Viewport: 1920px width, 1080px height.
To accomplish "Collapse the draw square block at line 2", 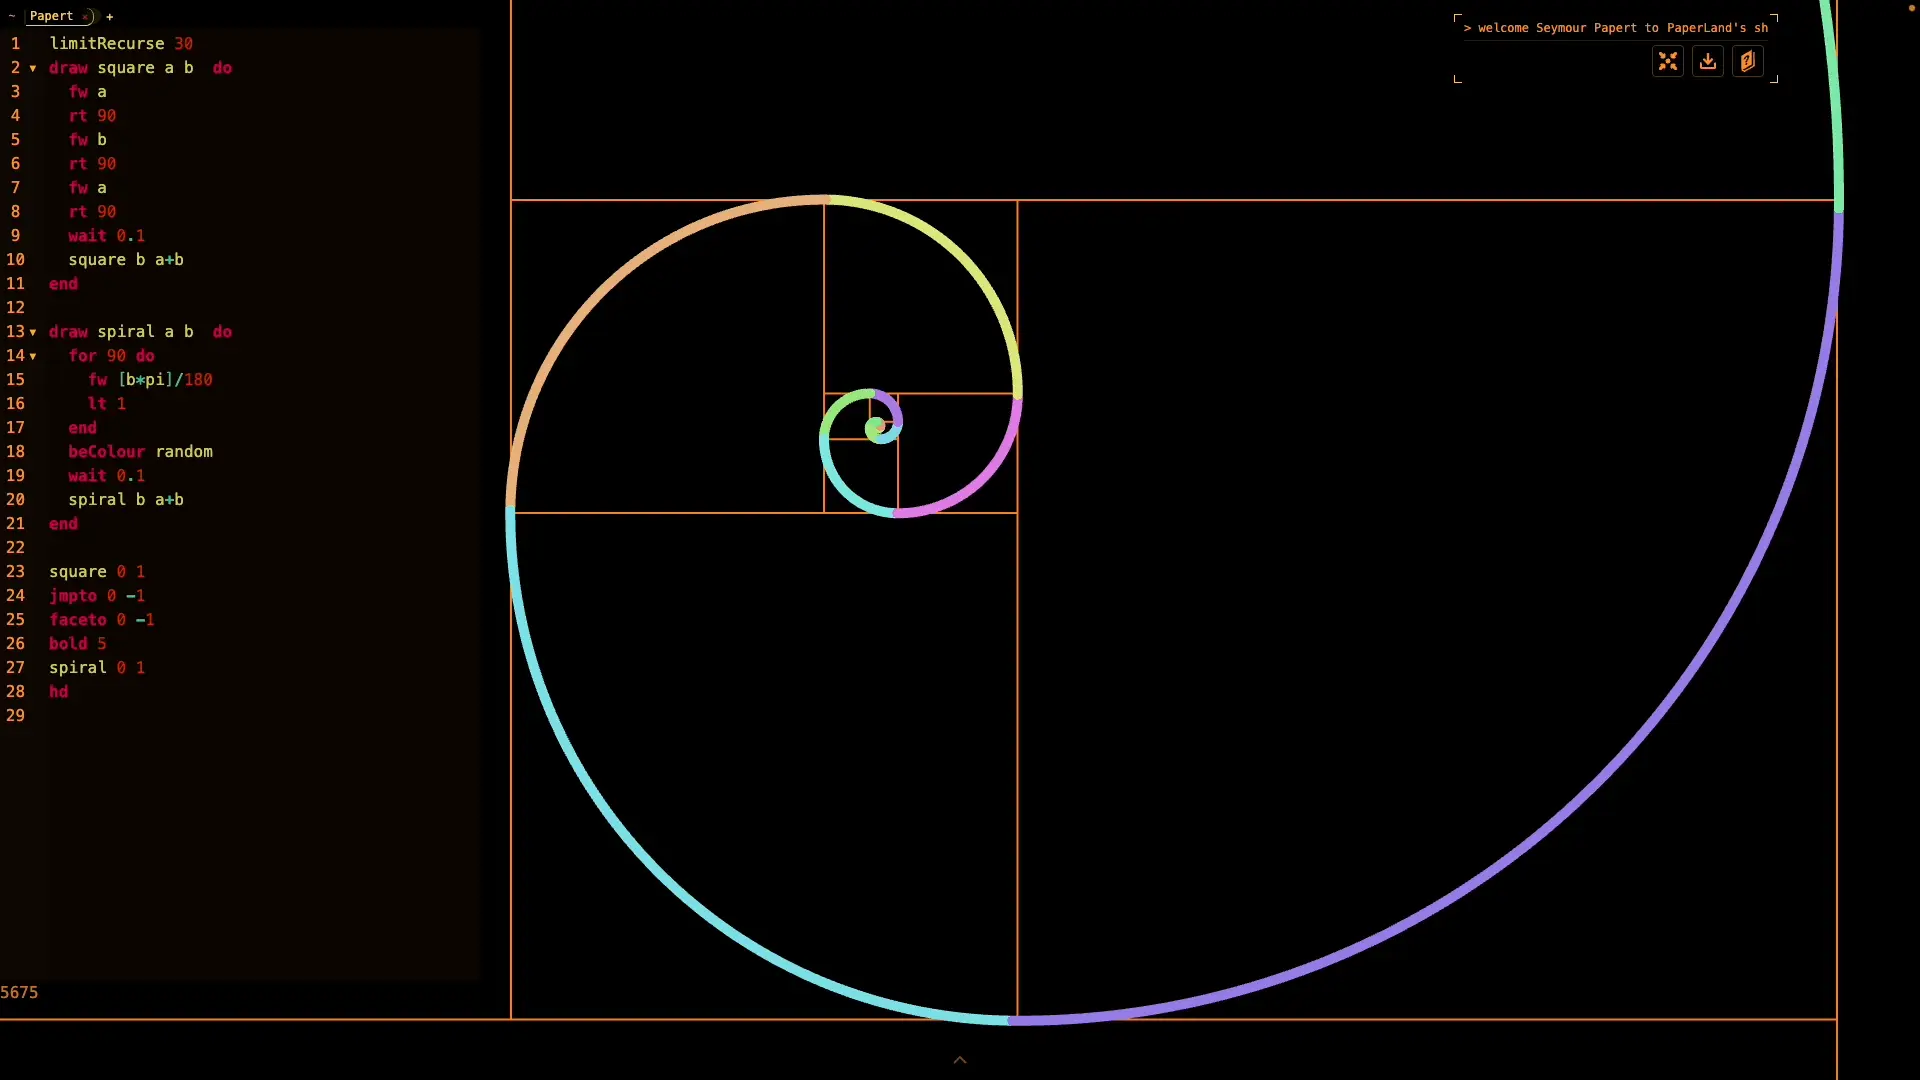I will [33, 69].
